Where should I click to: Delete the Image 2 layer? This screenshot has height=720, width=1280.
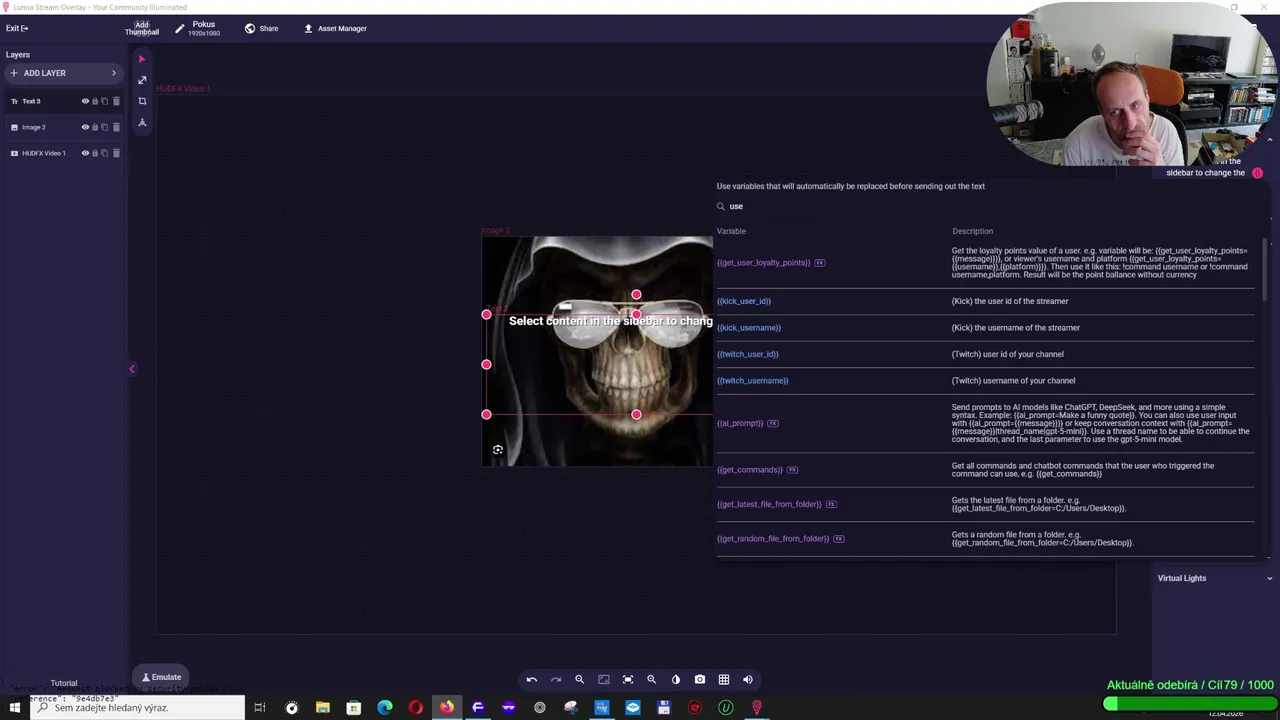point(116,127)
